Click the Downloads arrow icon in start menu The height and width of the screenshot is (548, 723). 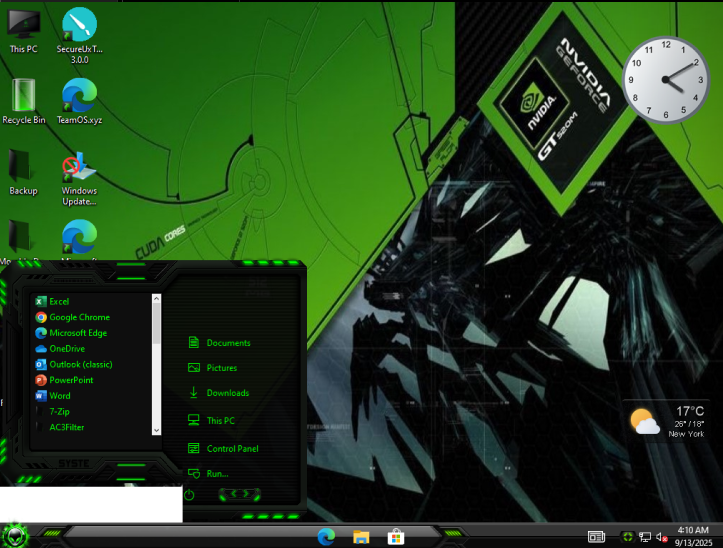(194, 393)
